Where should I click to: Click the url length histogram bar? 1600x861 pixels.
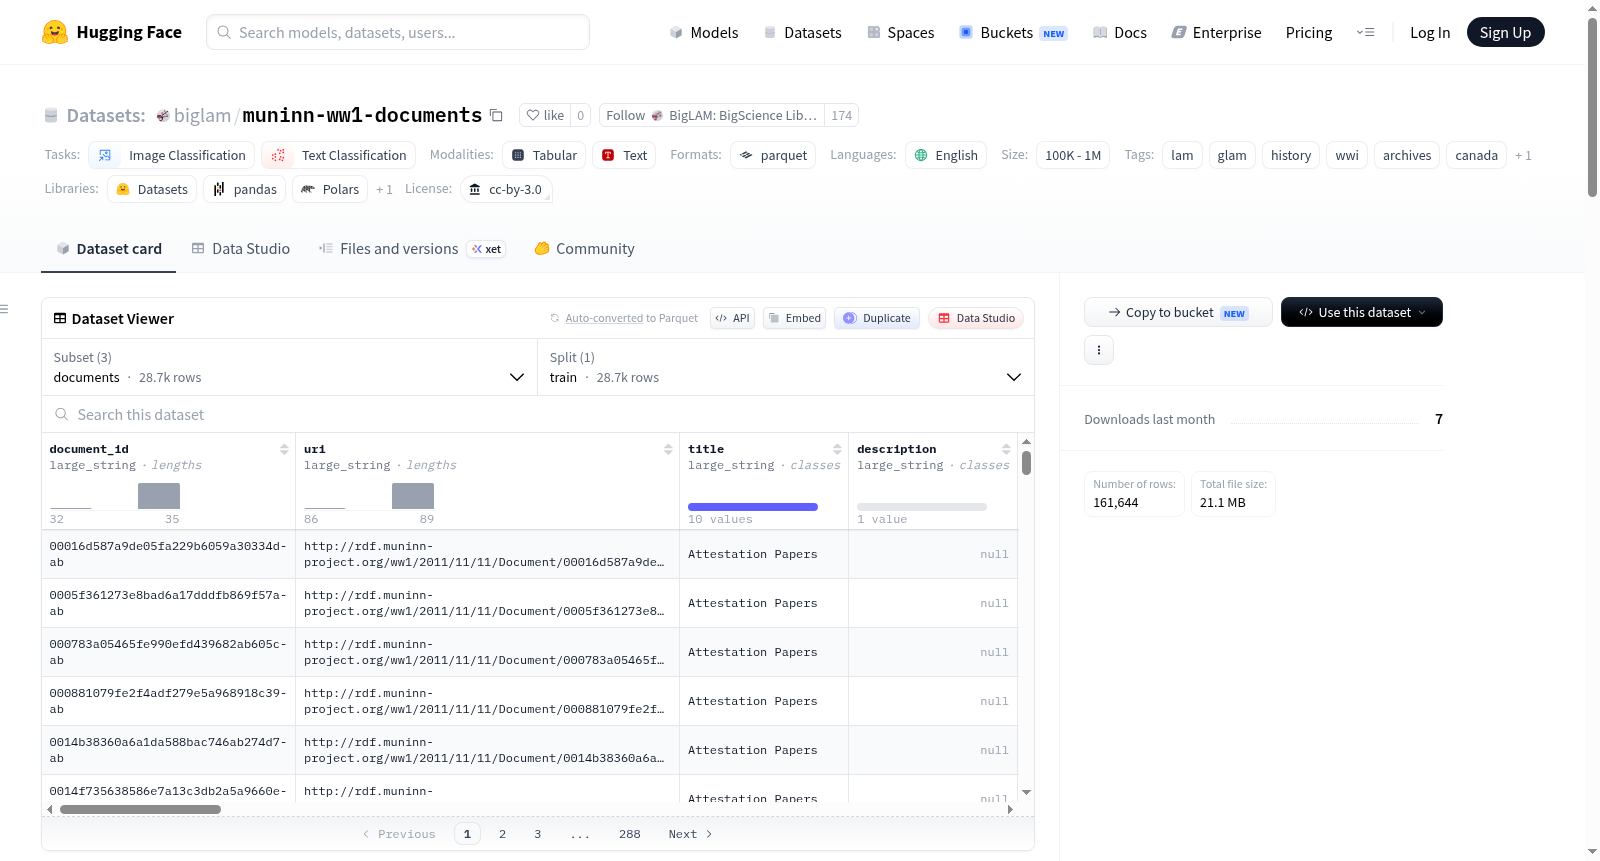(412, 496)
